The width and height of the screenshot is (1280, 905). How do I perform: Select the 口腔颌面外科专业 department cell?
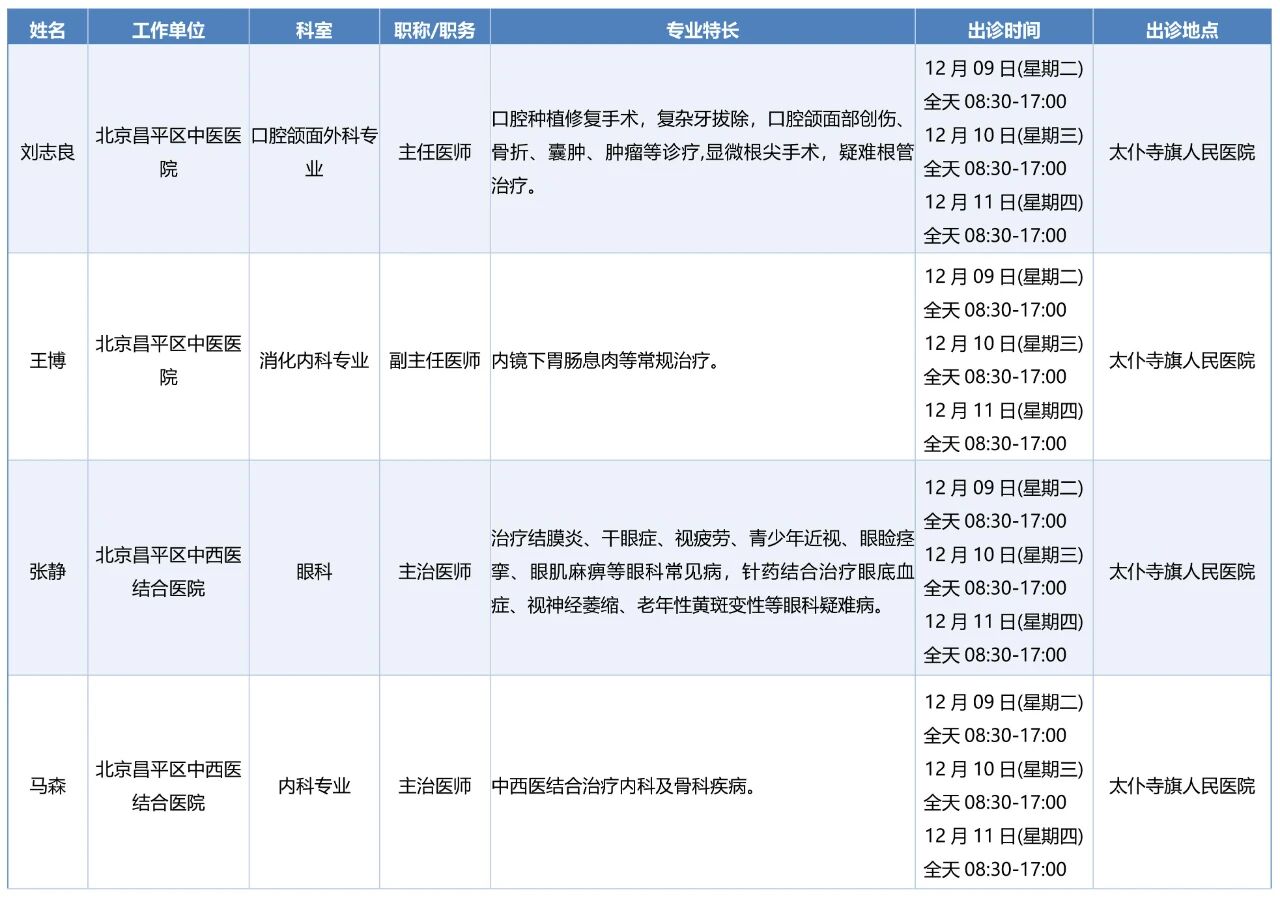point(314,153)
